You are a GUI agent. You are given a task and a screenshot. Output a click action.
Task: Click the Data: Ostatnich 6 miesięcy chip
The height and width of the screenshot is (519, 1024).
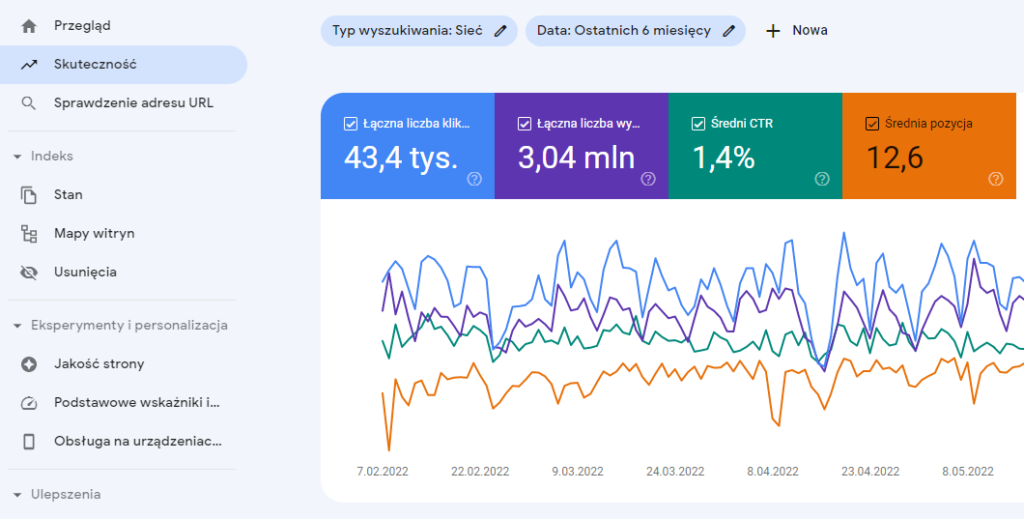[x=635, y=31]
